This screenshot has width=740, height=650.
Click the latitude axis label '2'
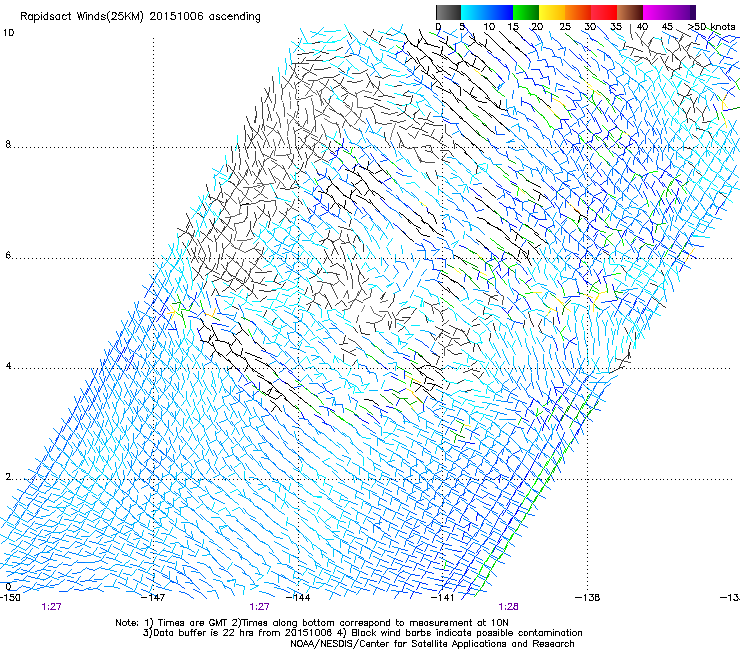pyautogui.click(x=8, y=477)
